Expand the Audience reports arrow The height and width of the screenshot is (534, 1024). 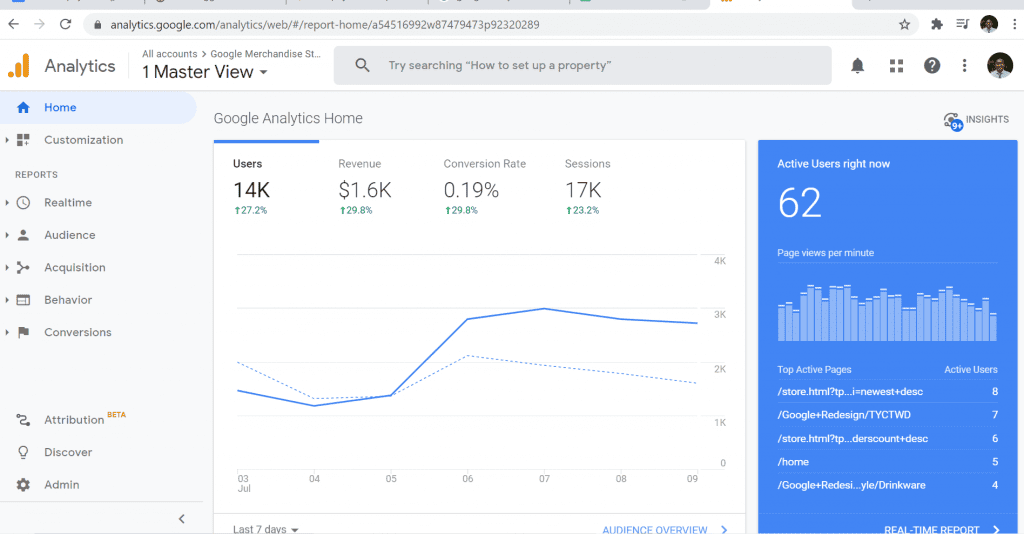pyautogui.click(x=7, y=235)
